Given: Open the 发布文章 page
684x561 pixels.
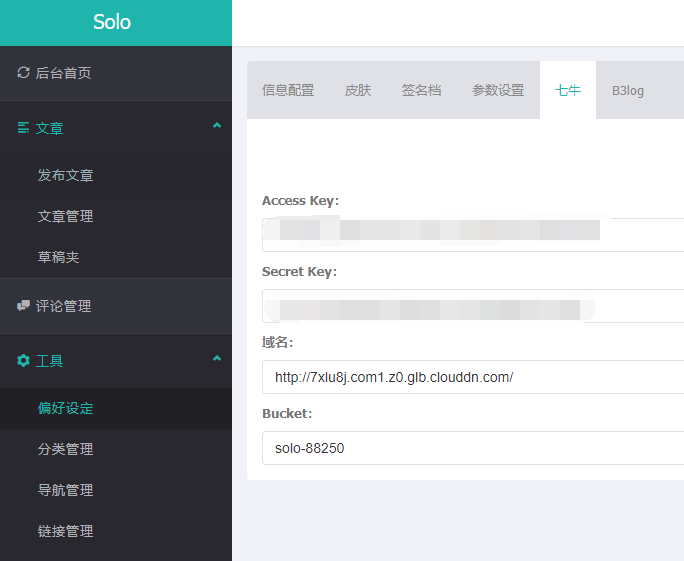Looking at the screenshot, I should [66, 175].
